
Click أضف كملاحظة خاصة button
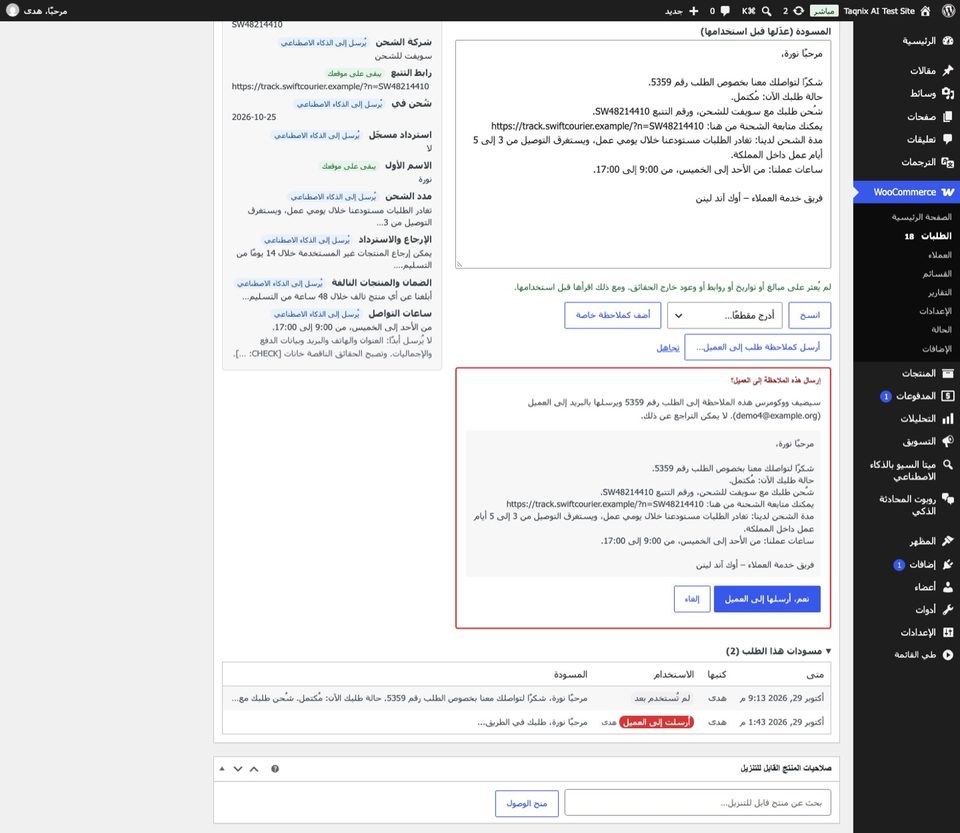(x=613, y=315)
